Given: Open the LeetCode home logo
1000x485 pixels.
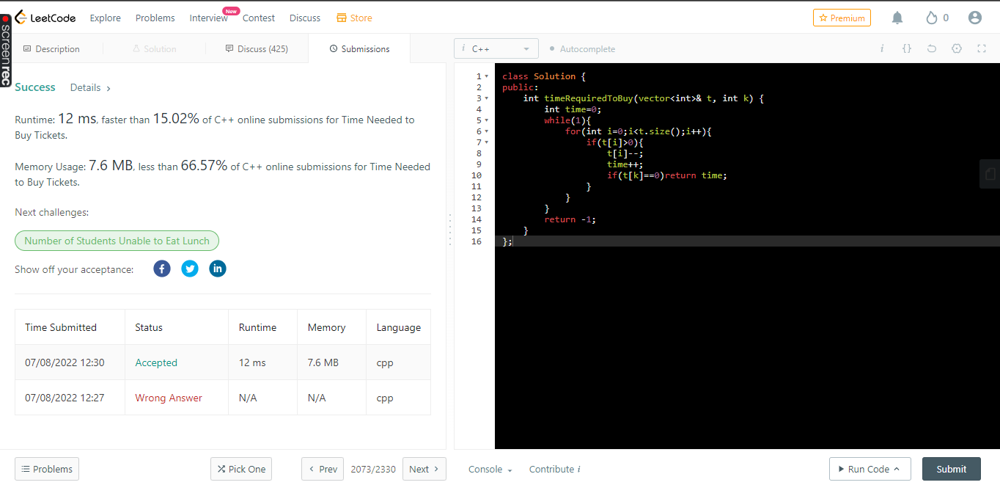Looking at the screenshot, I should [x=45, y=18].
